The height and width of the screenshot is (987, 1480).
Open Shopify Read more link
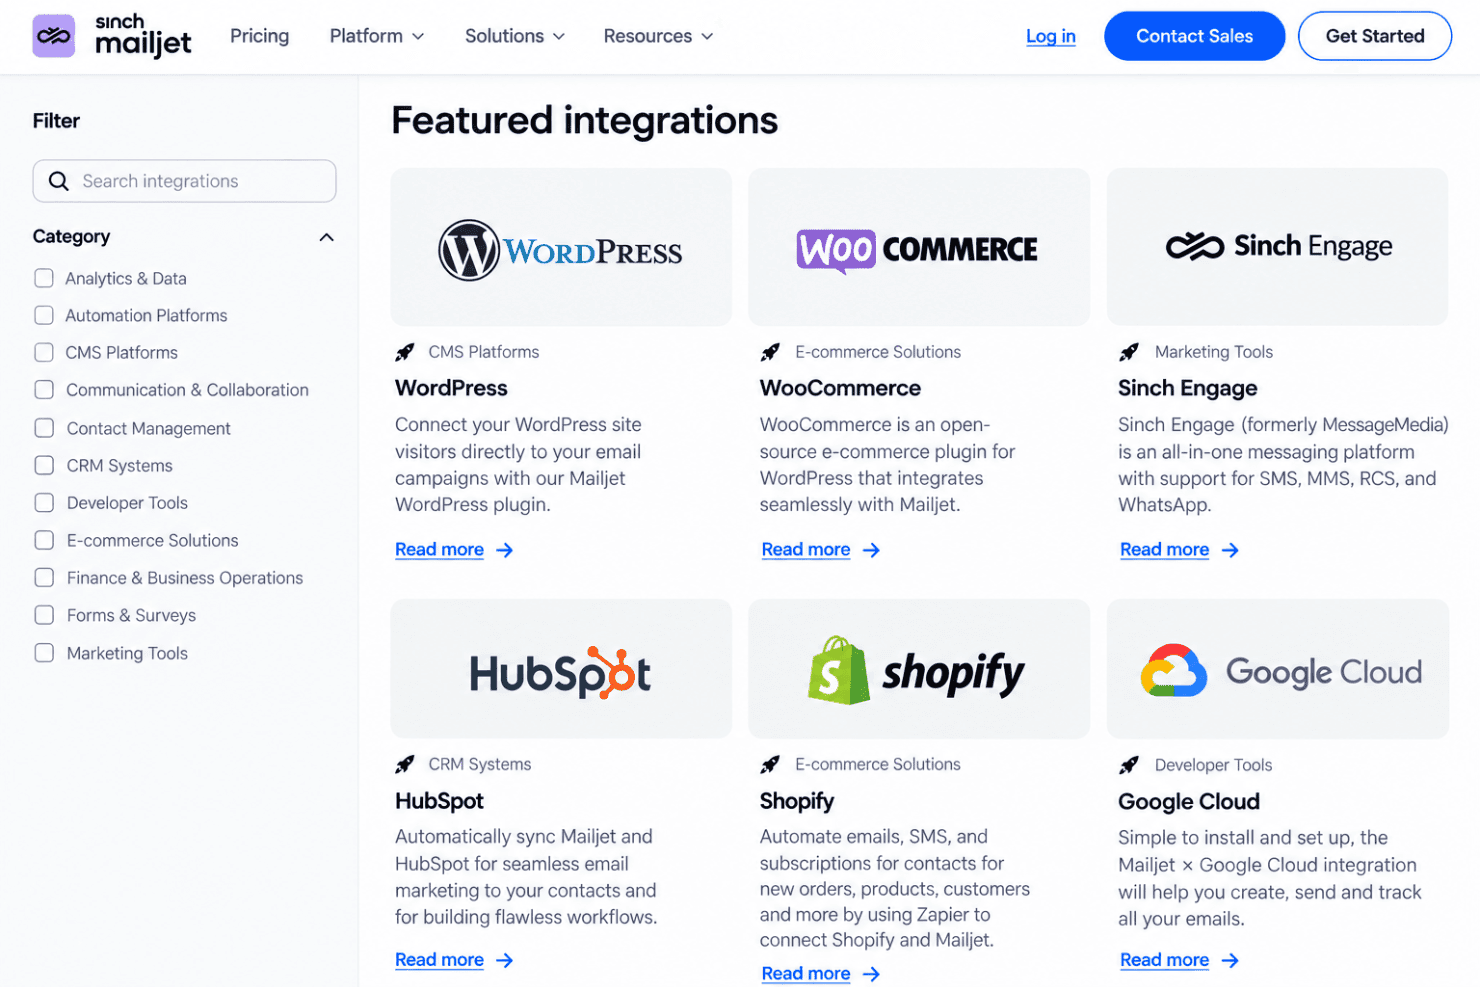806,974
